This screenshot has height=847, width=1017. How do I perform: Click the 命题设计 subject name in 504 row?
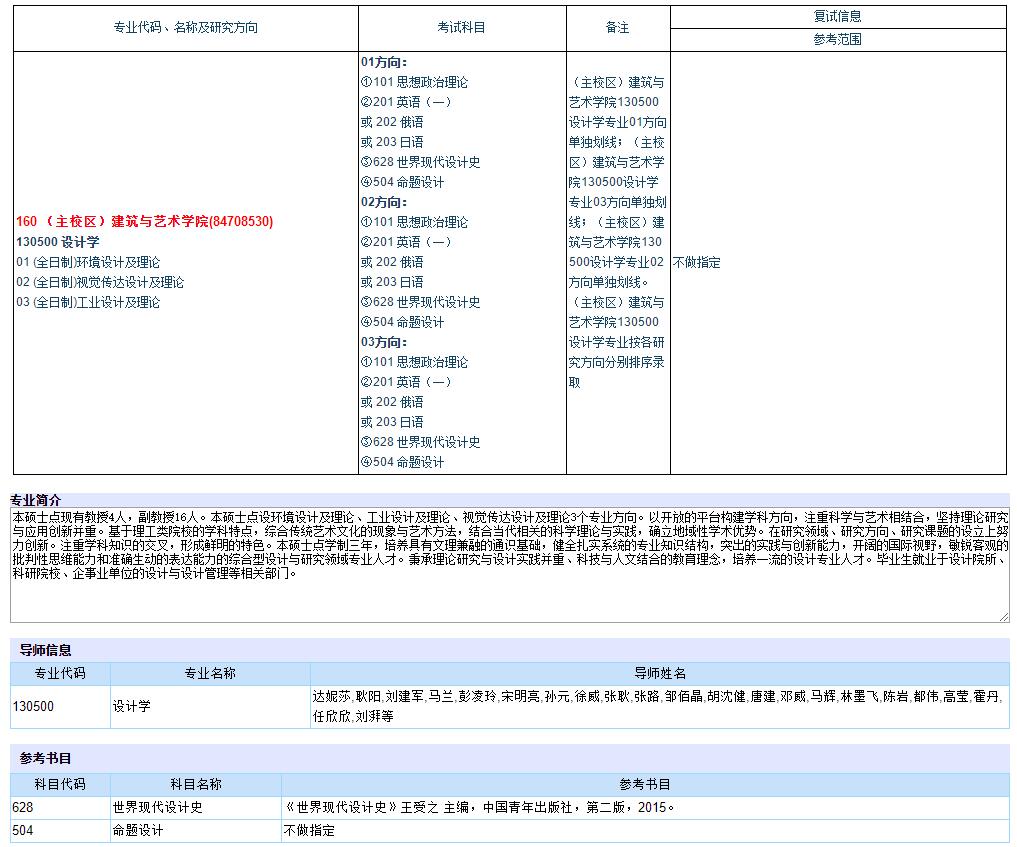click(138, 831)
